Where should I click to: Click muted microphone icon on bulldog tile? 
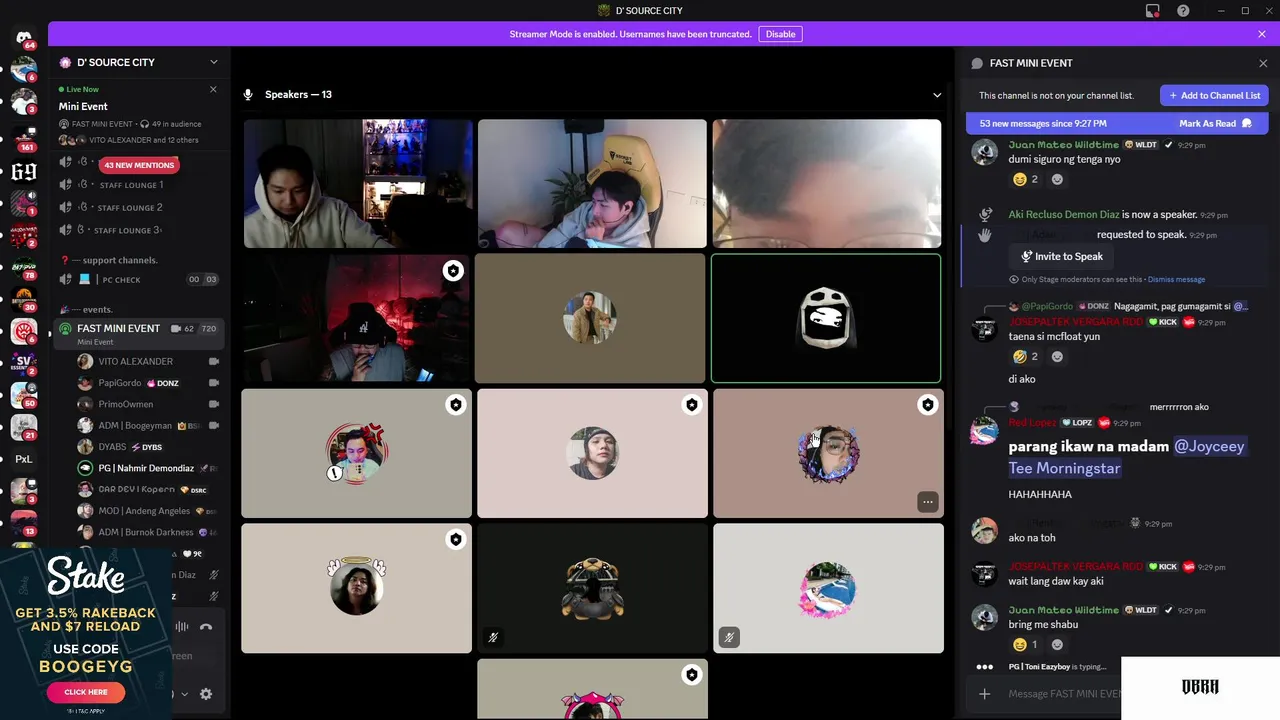[493, 637]
